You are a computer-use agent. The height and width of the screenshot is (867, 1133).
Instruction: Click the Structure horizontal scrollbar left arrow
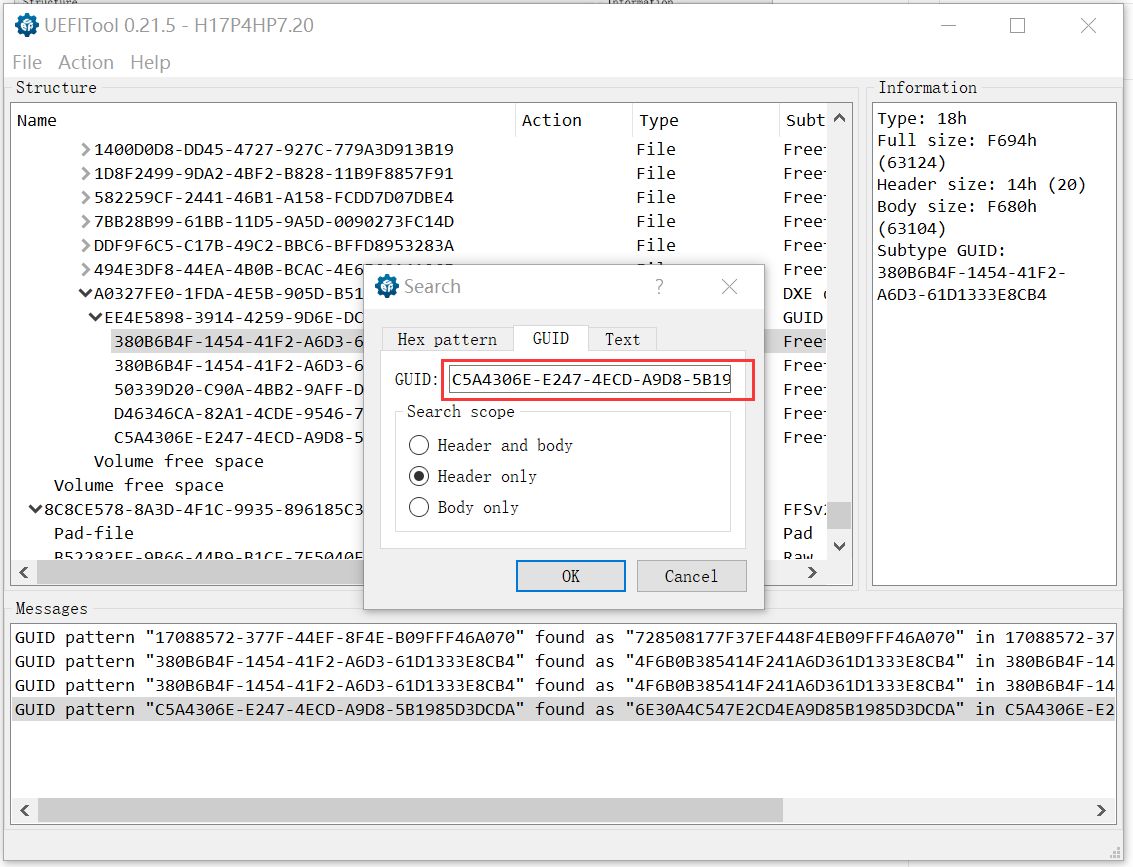[x=24, y=572]
